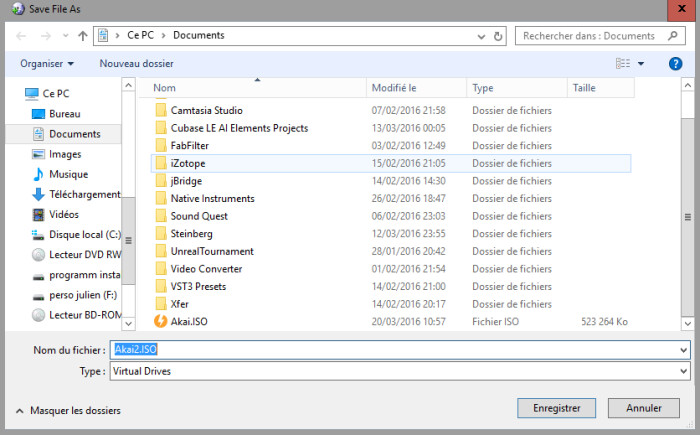Viewport: 700px width, 435px height.
Task: Select the 'Video Converter' folder
Action: (x=206, y=269)
